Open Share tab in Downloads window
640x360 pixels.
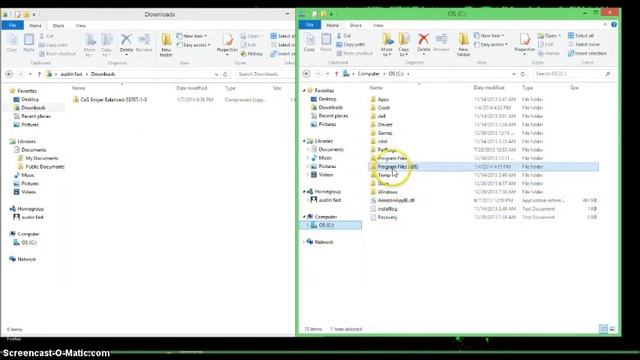pos(58,26)
